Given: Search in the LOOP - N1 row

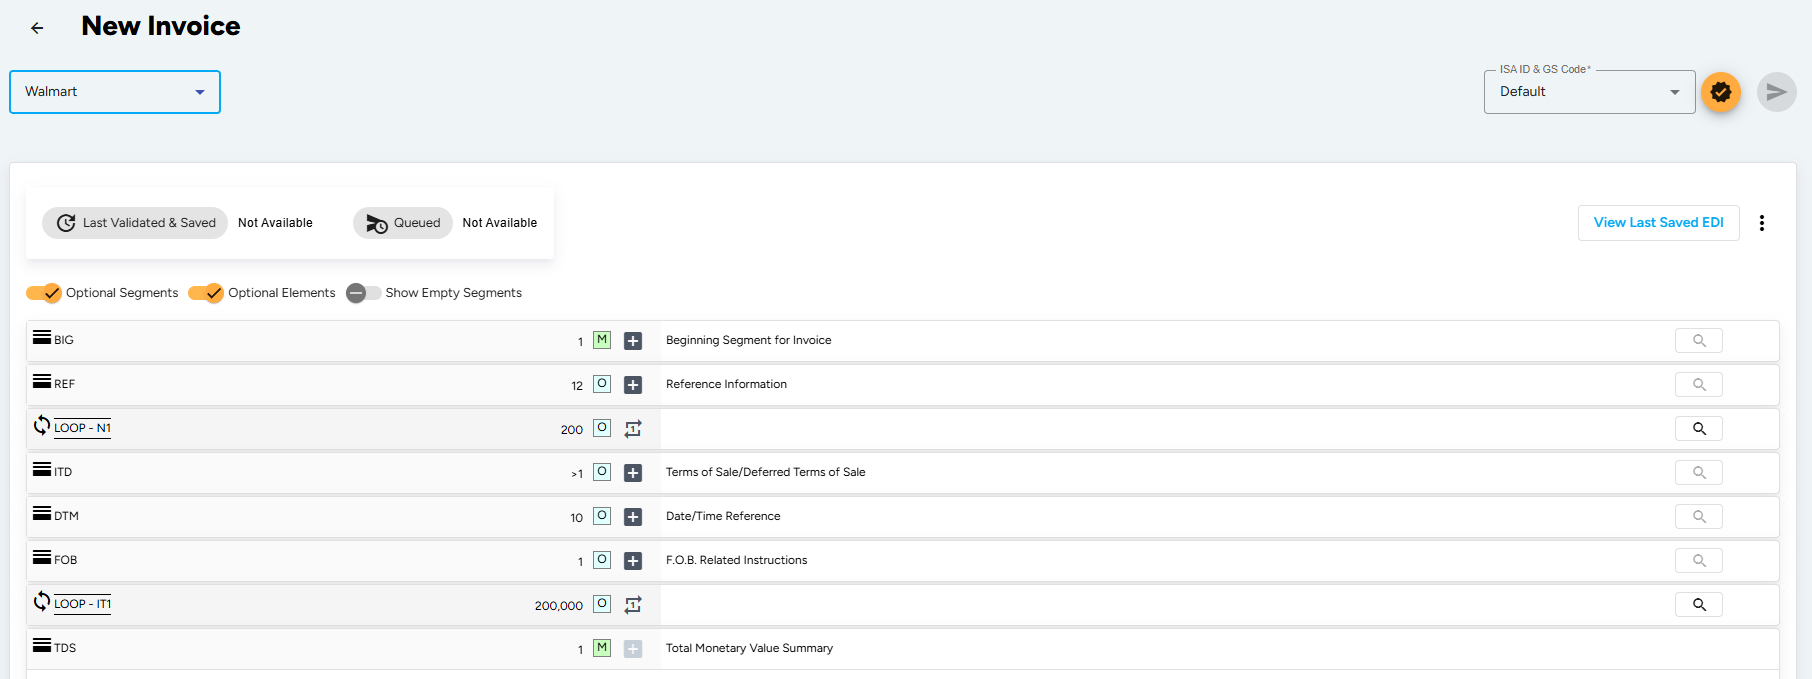Looking at the screenshot, I should pyautogui.click(x=1699, y=429).
